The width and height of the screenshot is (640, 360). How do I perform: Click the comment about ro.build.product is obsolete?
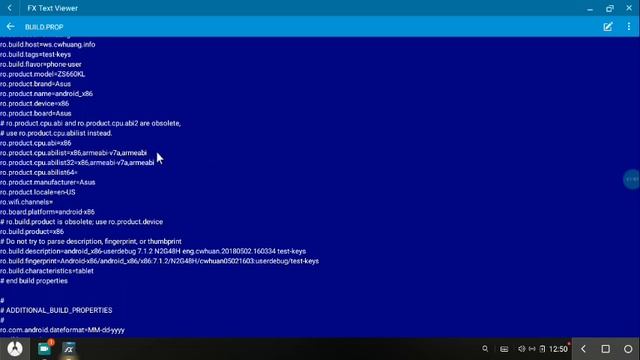(82, 222)
